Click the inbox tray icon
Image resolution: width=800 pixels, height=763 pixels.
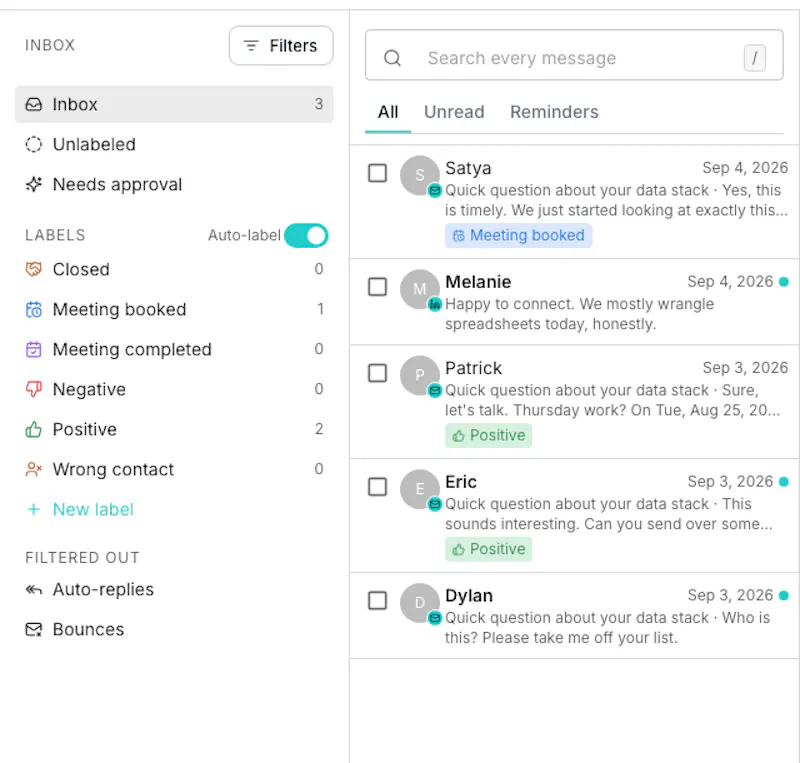point(34,104)
